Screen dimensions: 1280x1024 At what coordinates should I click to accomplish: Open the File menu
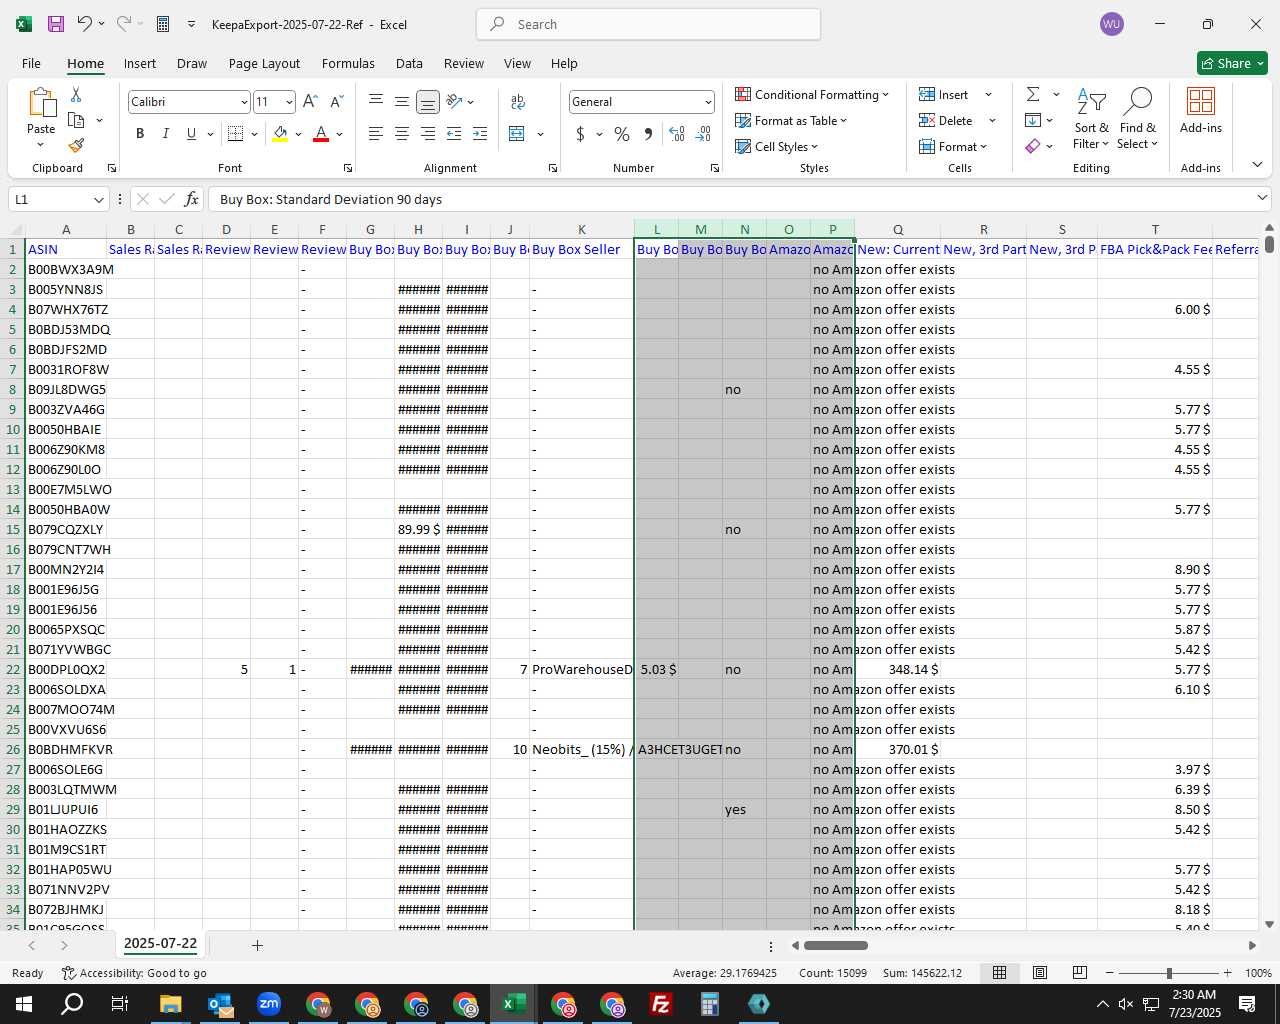pyautogui.click(x=31, y=63)
